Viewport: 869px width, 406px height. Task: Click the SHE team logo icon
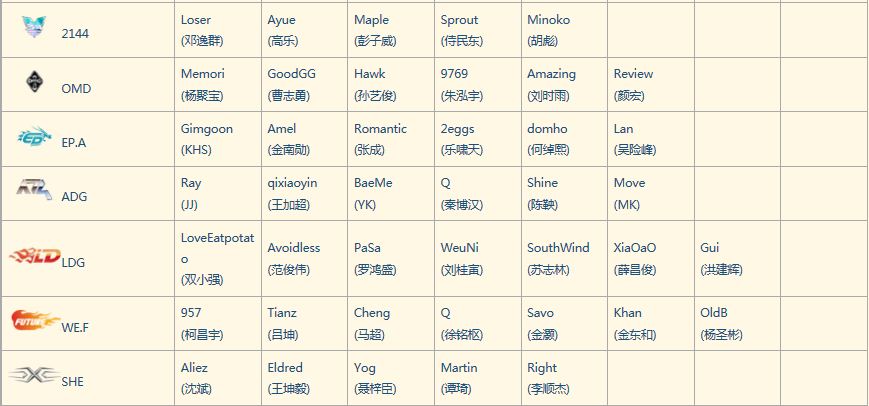click(x=34, y=376)
